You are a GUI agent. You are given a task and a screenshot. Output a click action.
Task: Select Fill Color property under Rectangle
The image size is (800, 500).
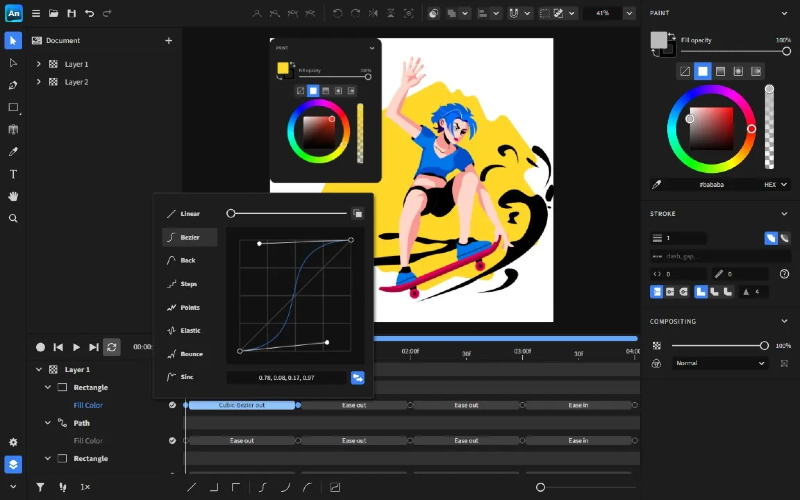click(88, 405)
